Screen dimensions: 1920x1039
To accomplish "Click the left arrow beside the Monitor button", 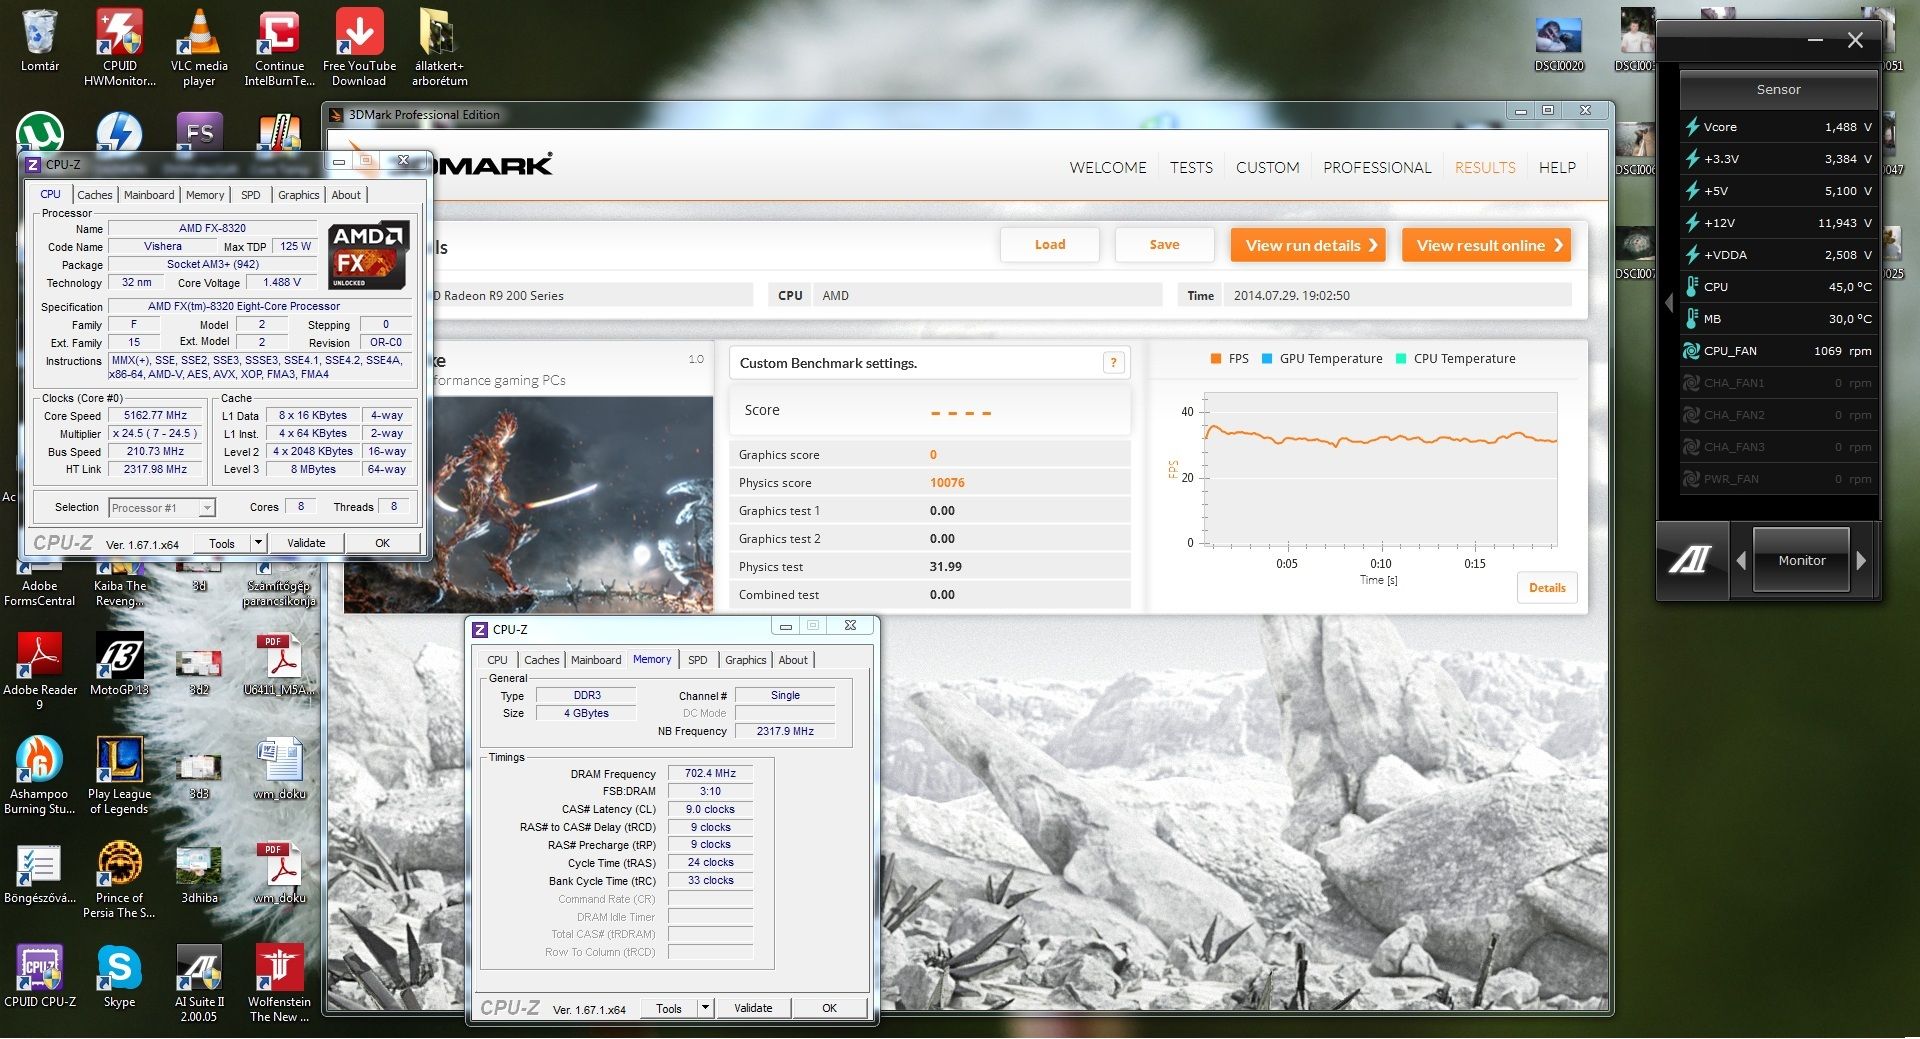I will click(1741, 561).
